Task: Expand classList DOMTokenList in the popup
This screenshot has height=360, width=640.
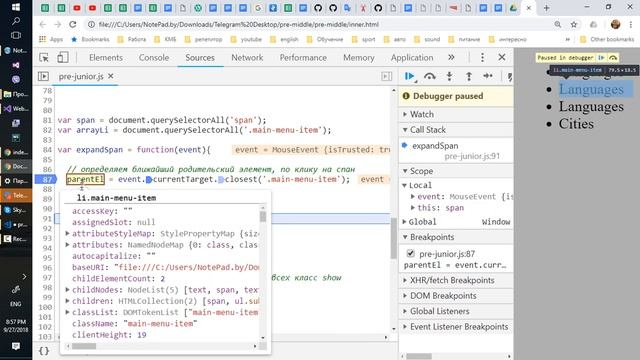Action: pos(67,312)
